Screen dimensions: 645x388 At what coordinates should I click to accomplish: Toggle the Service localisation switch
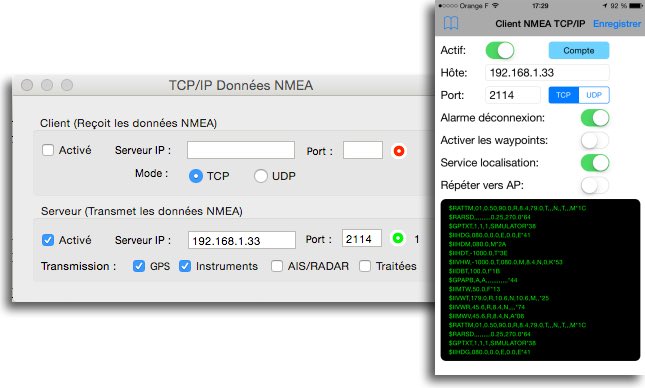595,163
